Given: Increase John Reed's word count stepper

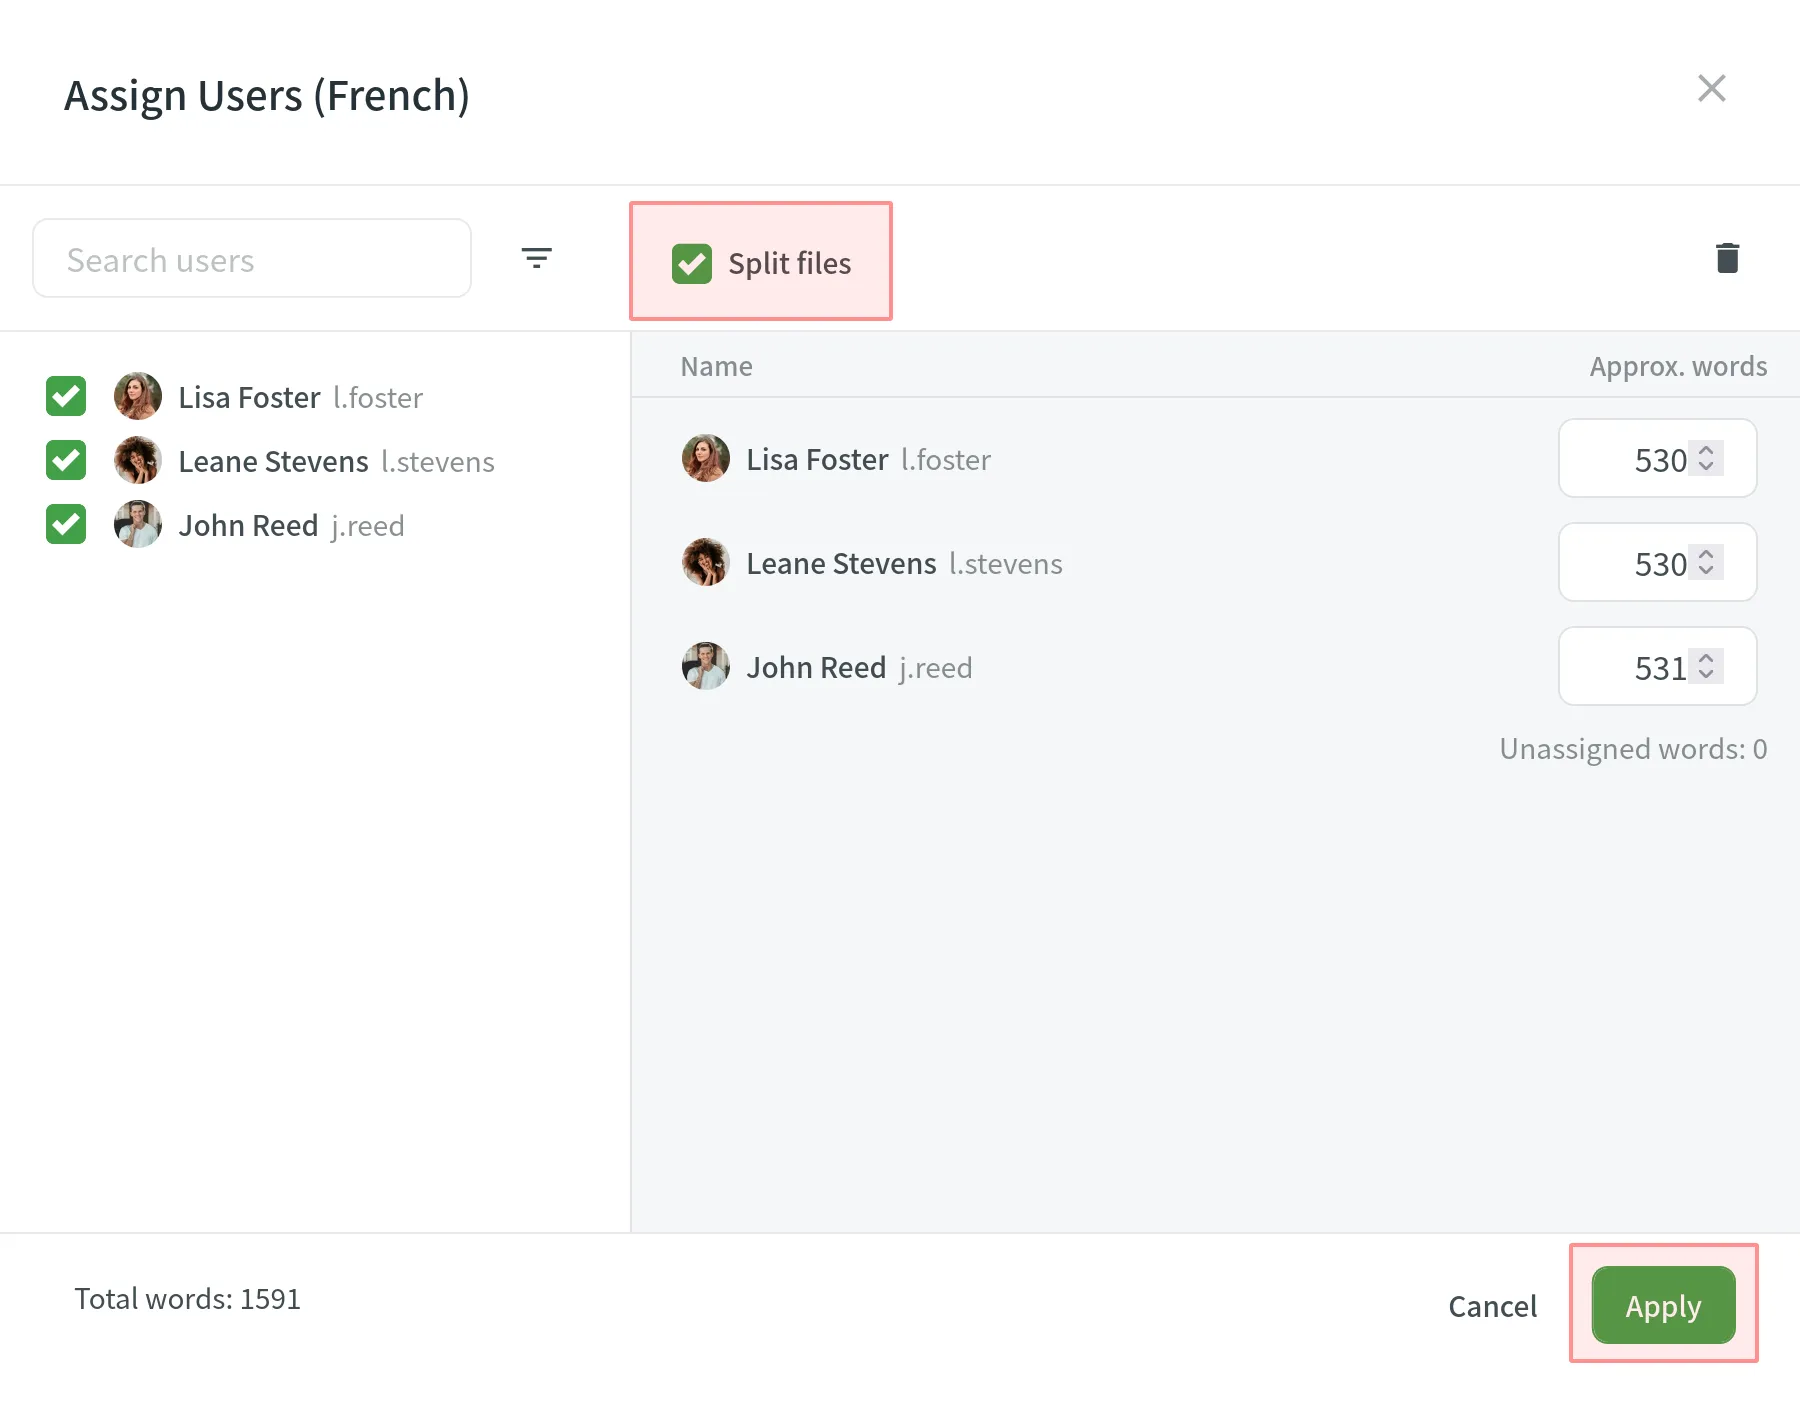Looking at the screenshot, I should 1706,658.
